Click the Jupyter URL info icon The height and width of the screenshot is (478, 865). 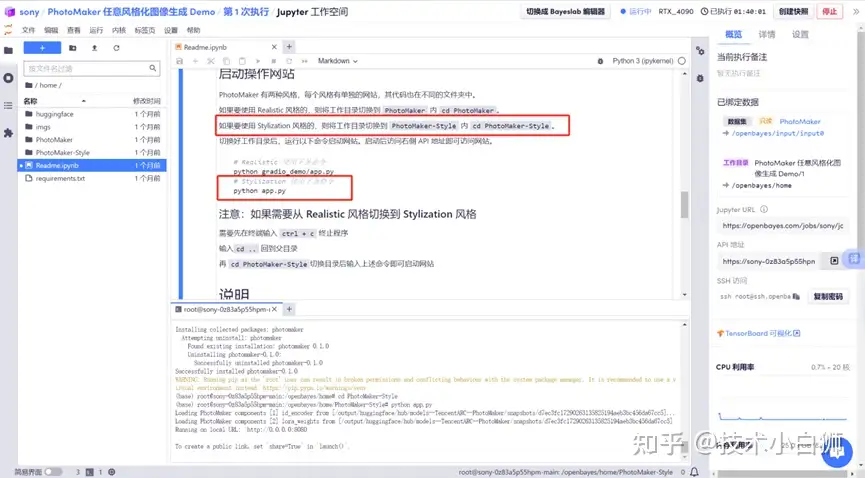pos(764,209)
